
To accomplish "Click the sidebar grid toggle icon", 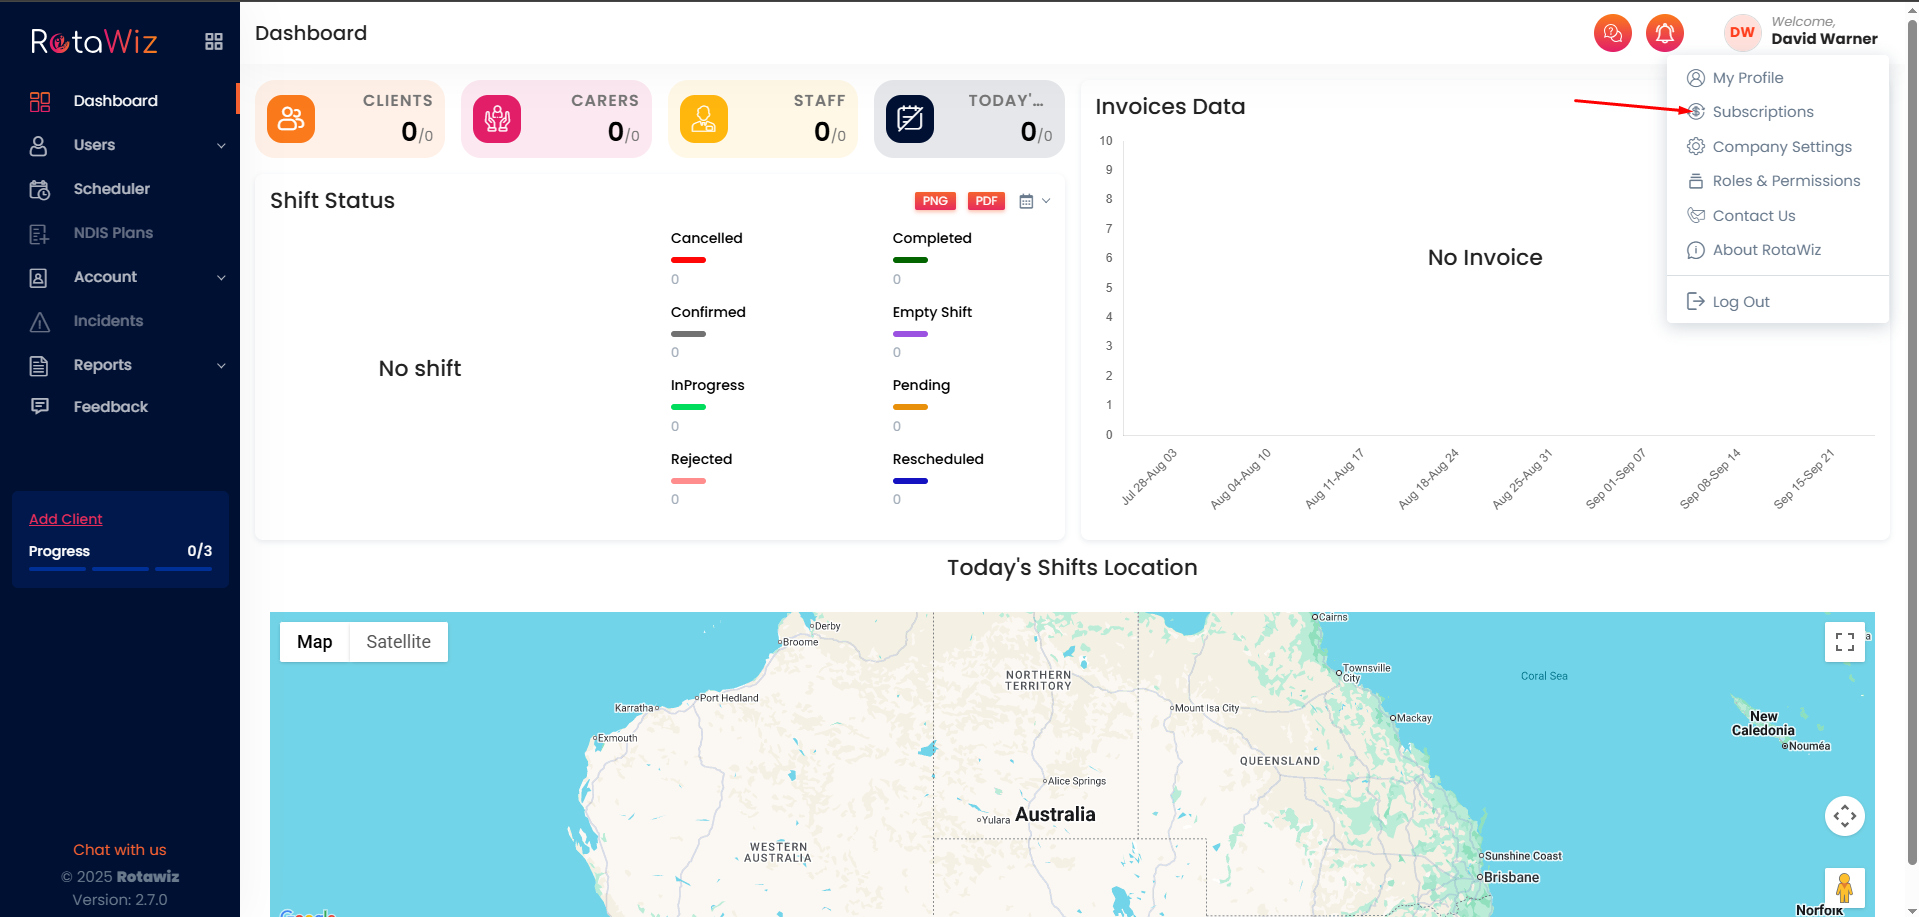I will [x=213, y=41].
